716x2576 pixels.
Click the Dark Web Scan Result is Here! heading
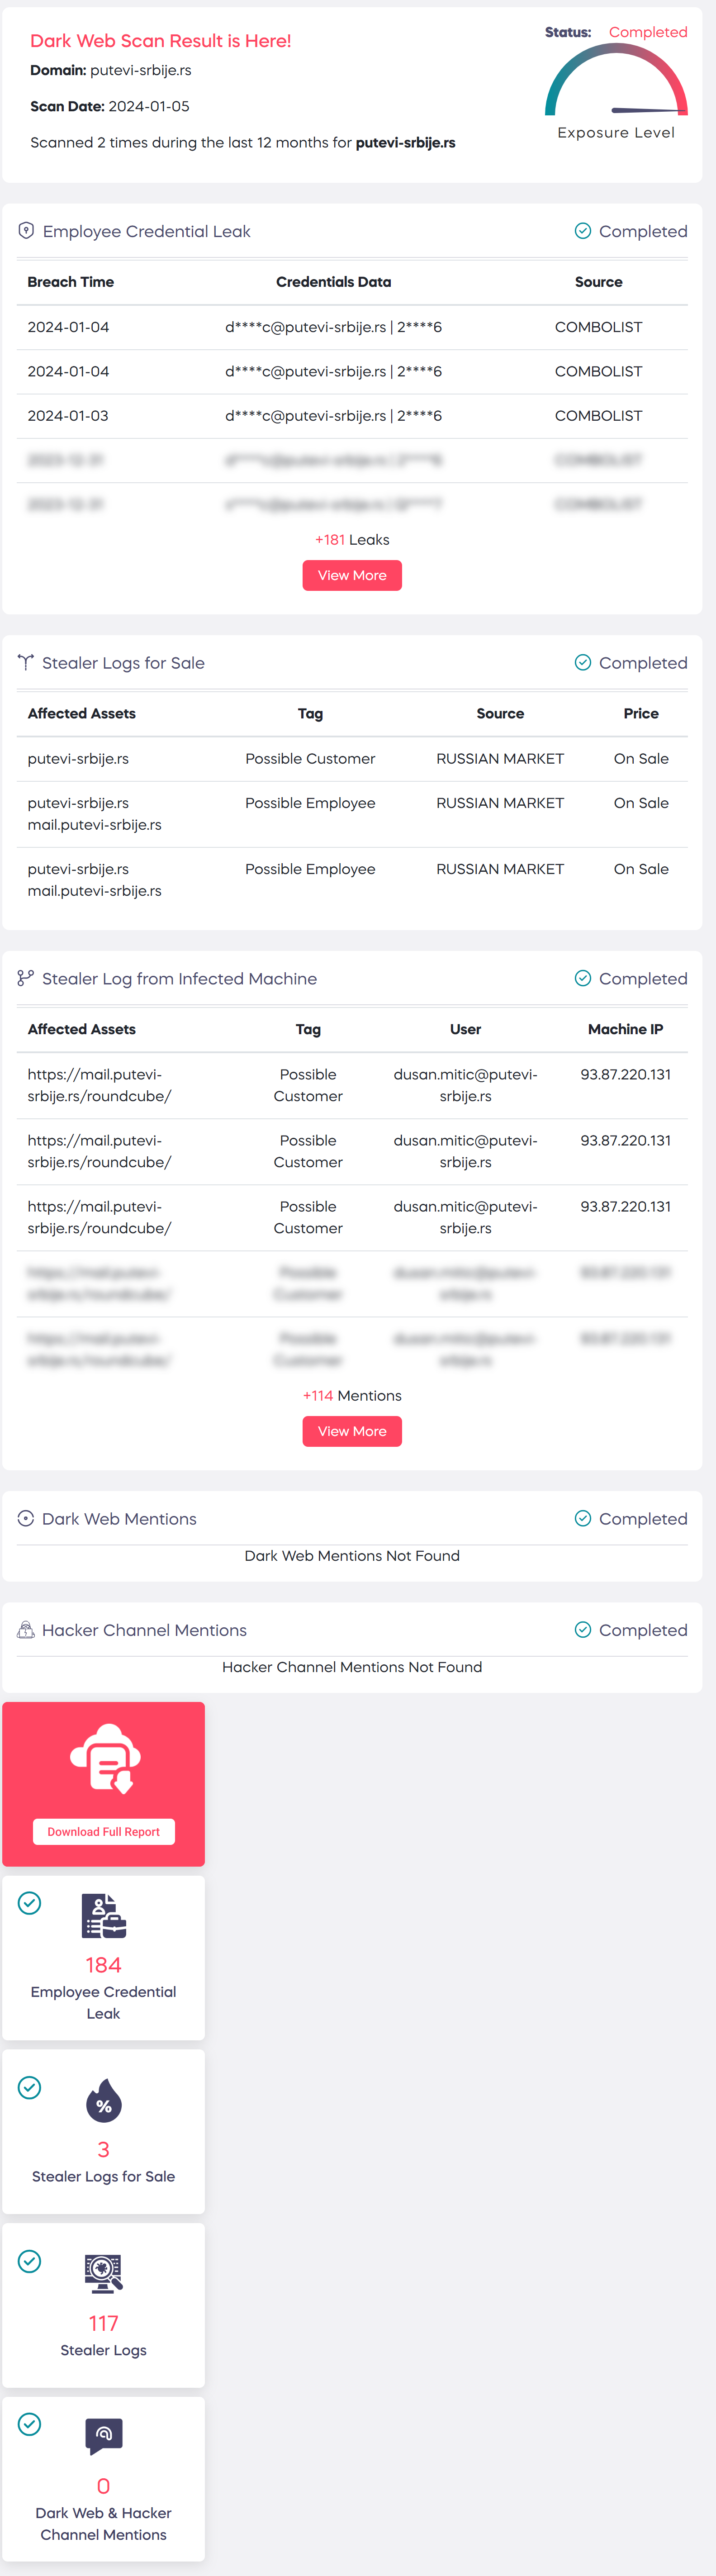[x=161, y=41]
